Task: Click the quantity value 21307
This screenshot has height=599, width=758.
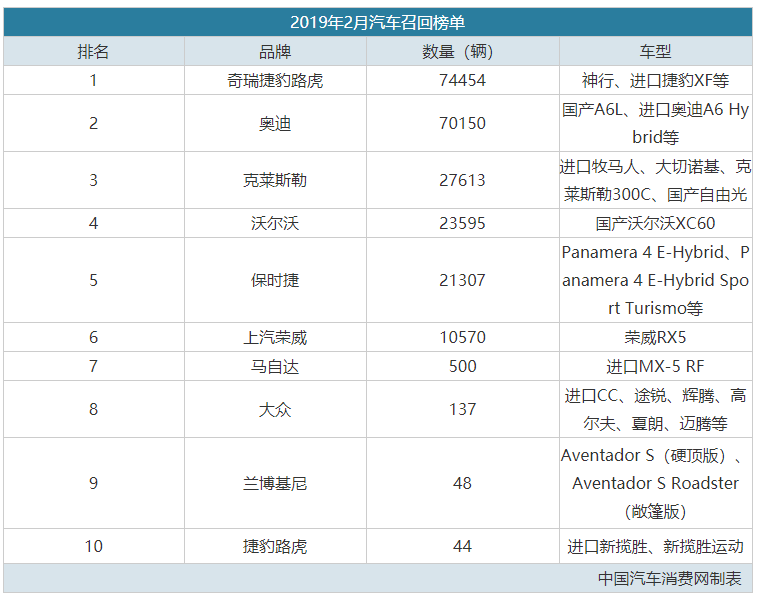Action: [x=462, y=280]
